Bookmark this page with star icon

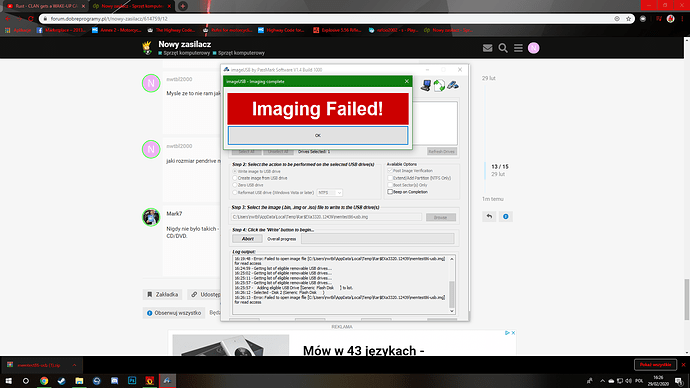click(628, 19)
